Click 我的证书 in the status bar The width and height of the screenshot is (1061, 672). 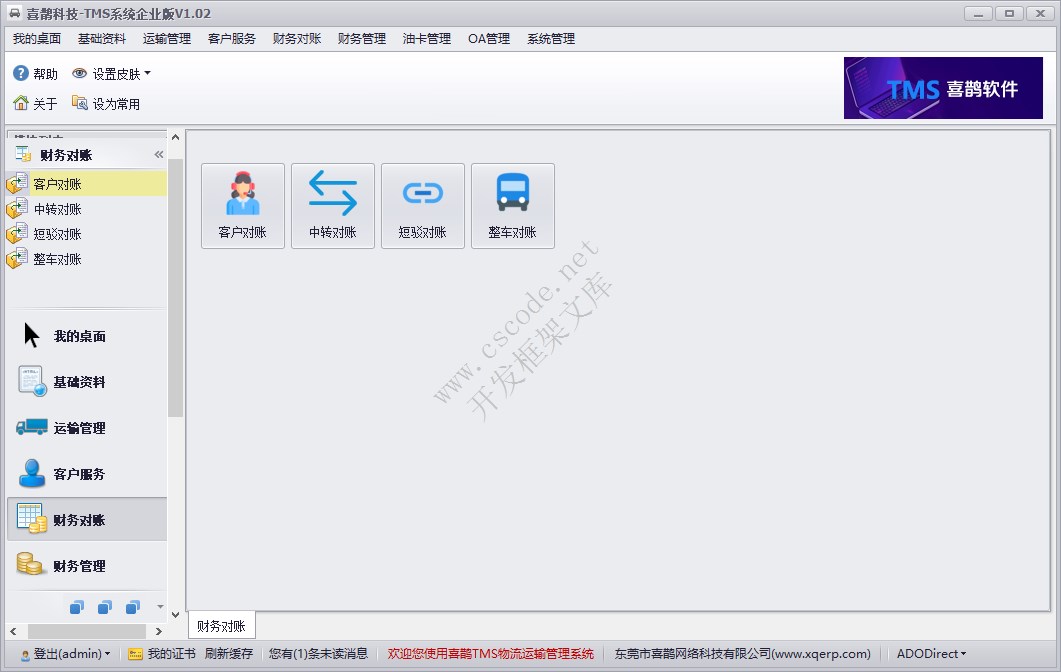[x=162, y=654]
